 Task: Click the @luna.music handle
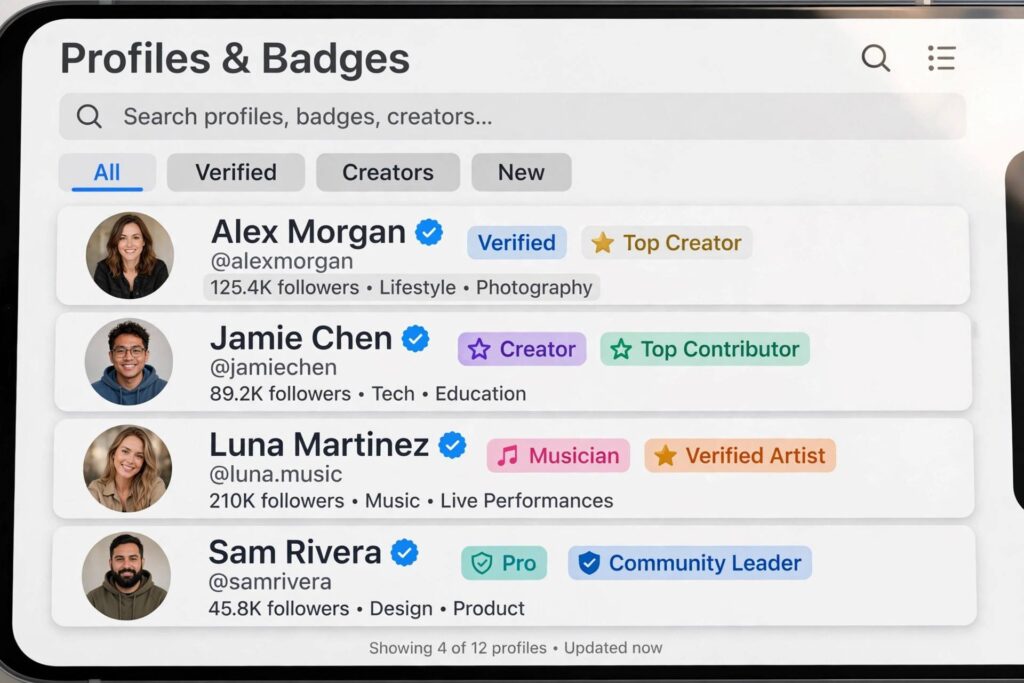coord(276,474)
